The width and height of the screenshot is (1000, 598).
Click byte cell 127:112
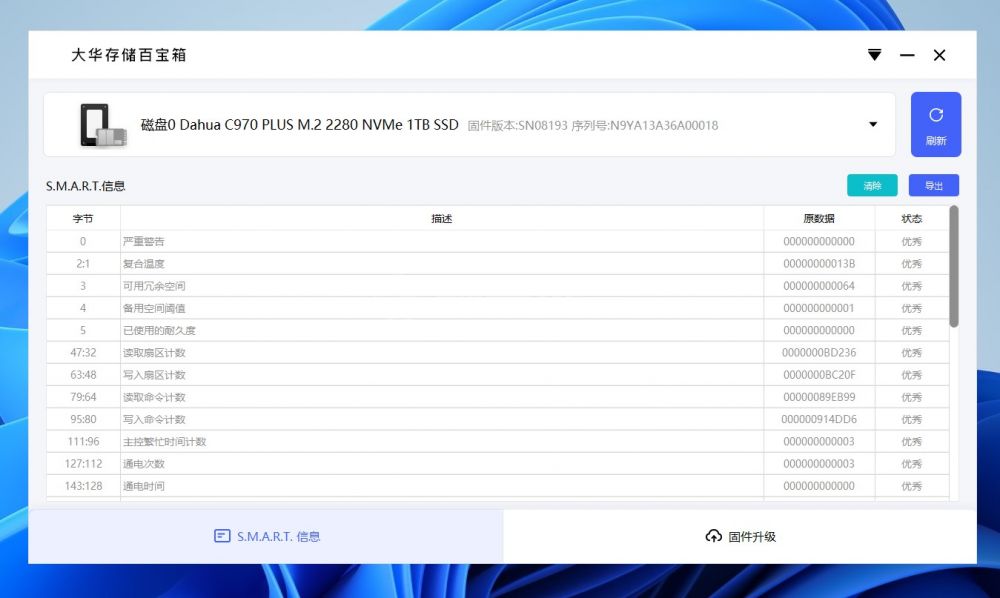point(83,464)
